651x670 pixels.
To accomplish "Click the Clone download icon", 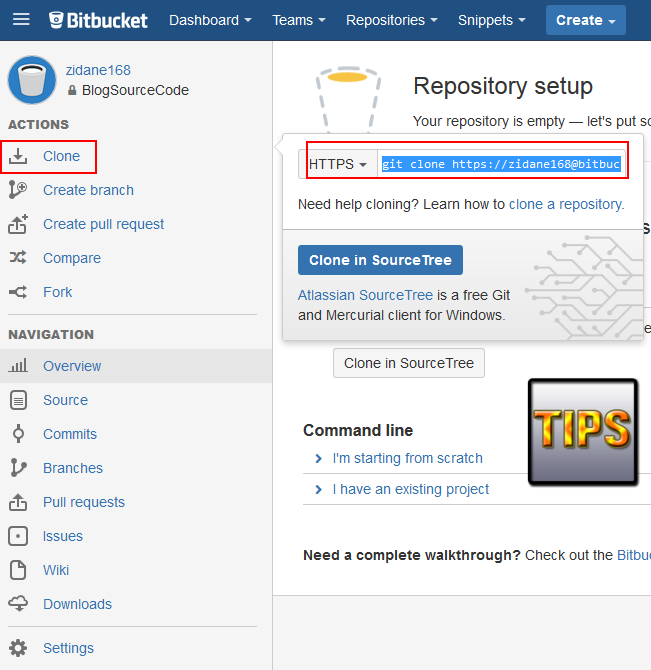I will [x=18, y=156].
